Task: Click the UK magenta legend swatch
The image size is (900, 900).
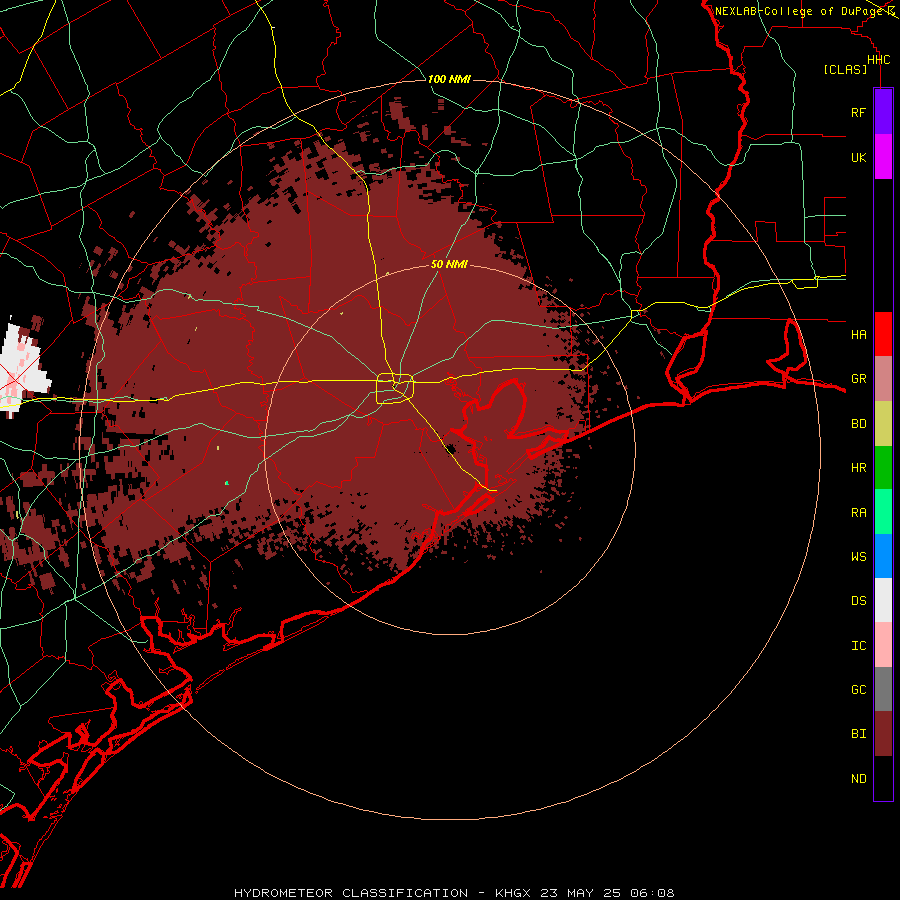Action: 883,157
